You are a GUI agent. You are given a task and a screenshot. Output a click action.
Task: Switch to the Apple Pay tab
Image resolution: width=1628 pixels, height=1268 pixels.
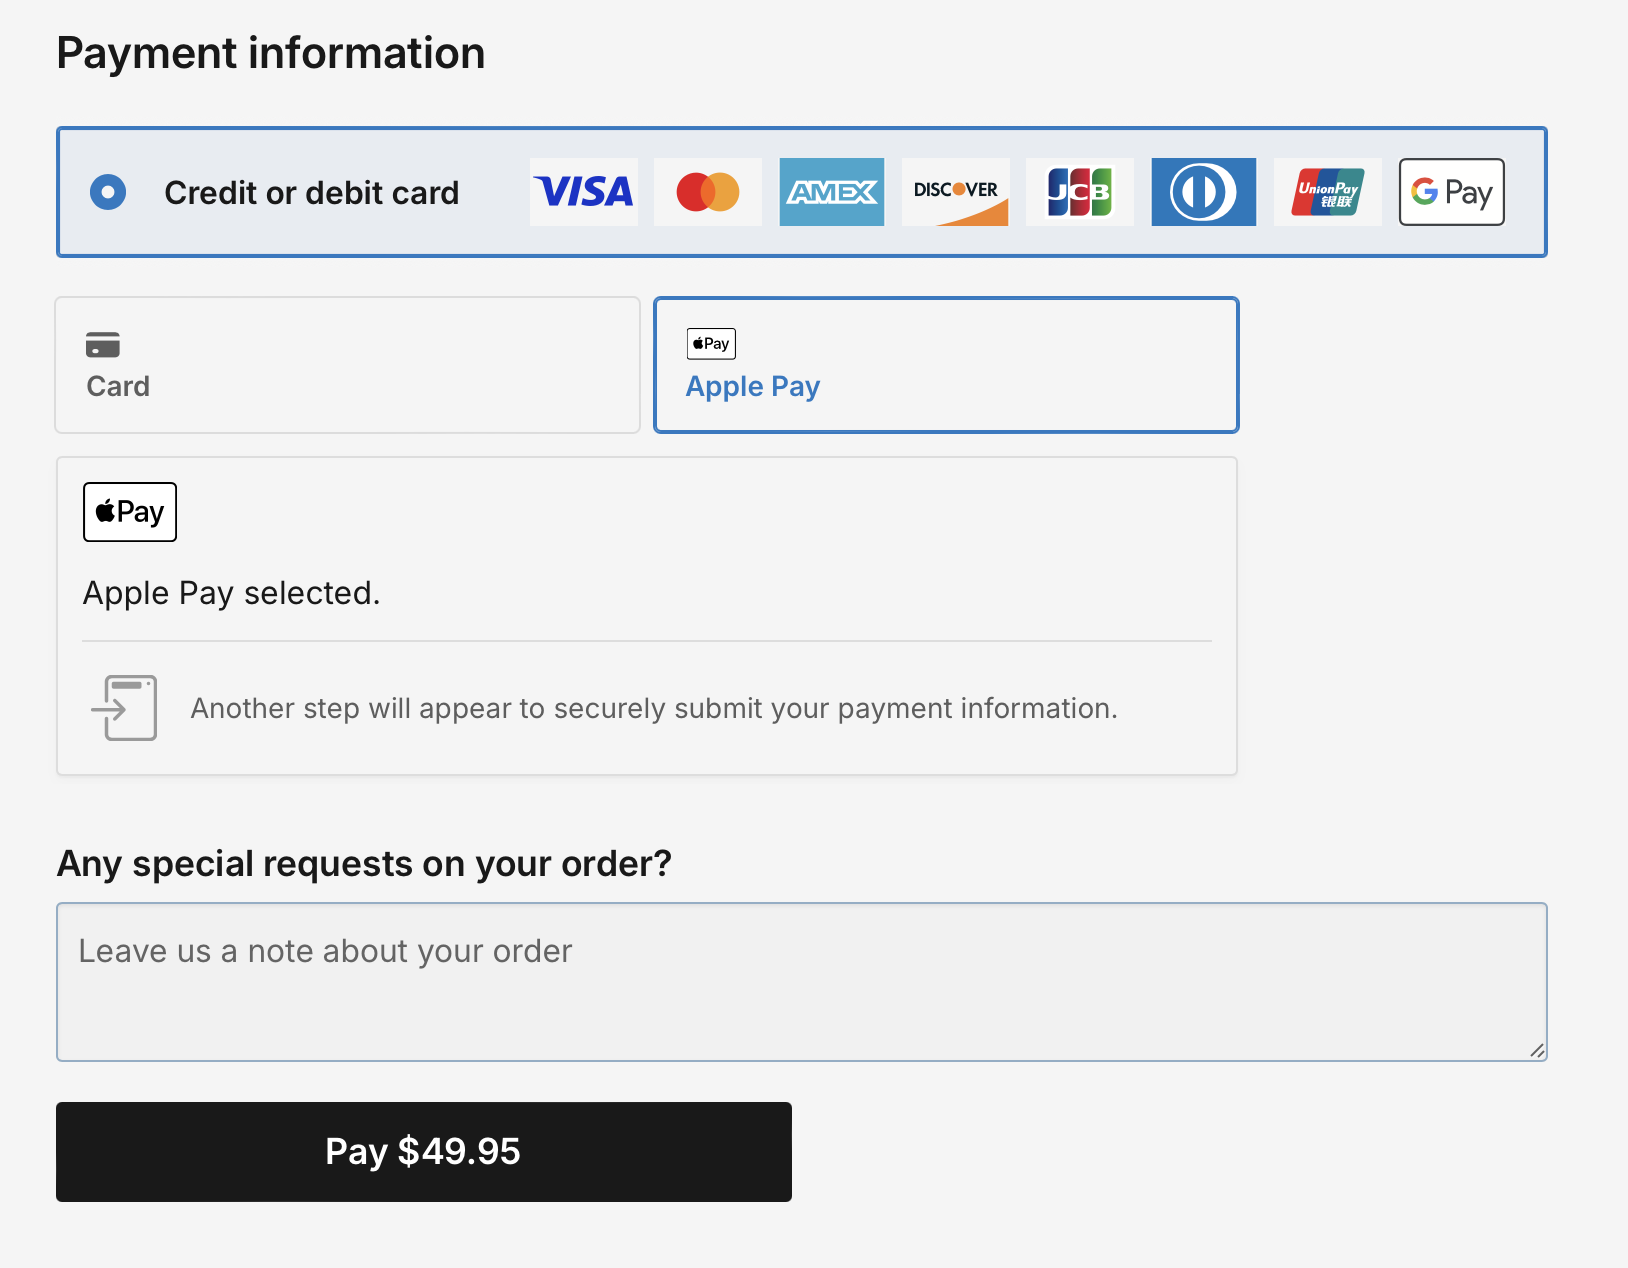click(x=946, y=364)
